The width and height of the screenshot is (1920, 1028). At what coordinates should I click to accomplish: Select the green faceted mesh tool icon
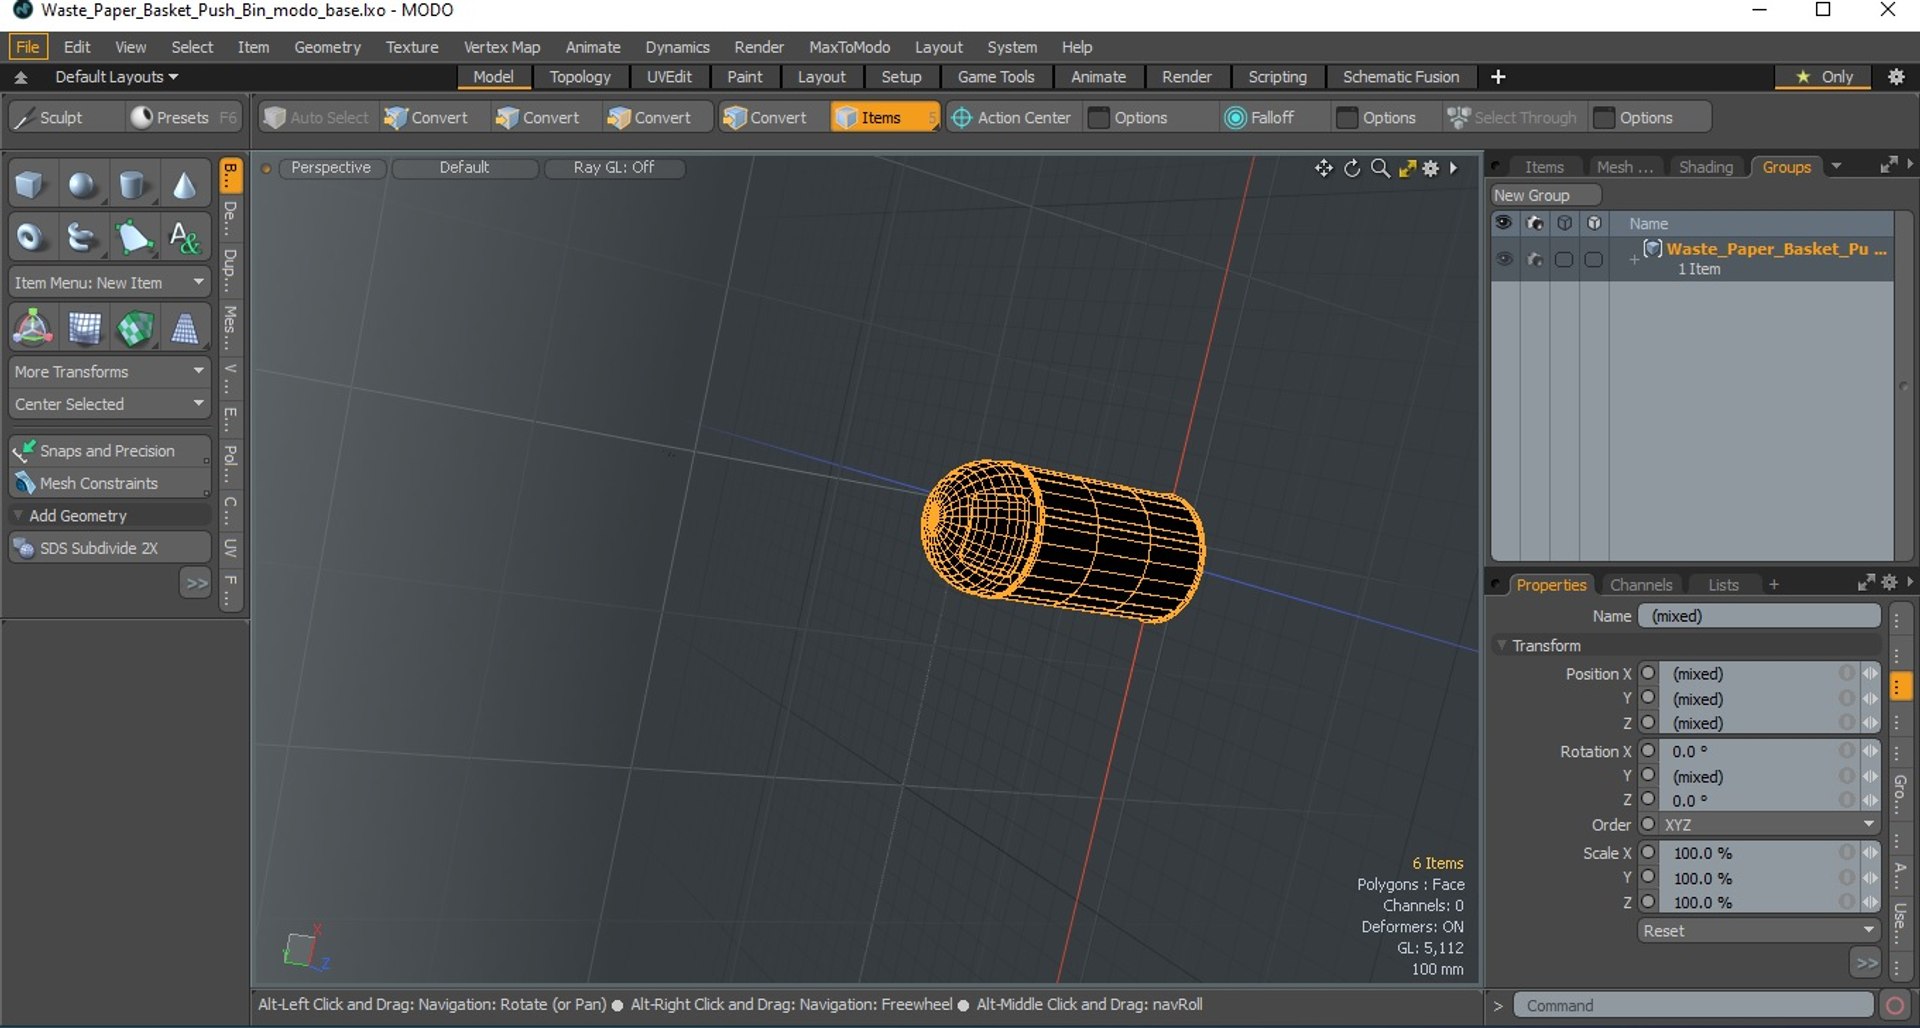[x=135, y=328]
